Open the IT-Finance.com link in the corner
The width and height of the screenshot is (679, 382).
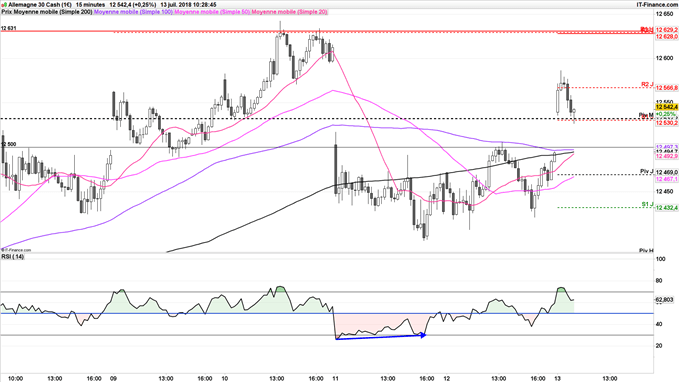657,5
